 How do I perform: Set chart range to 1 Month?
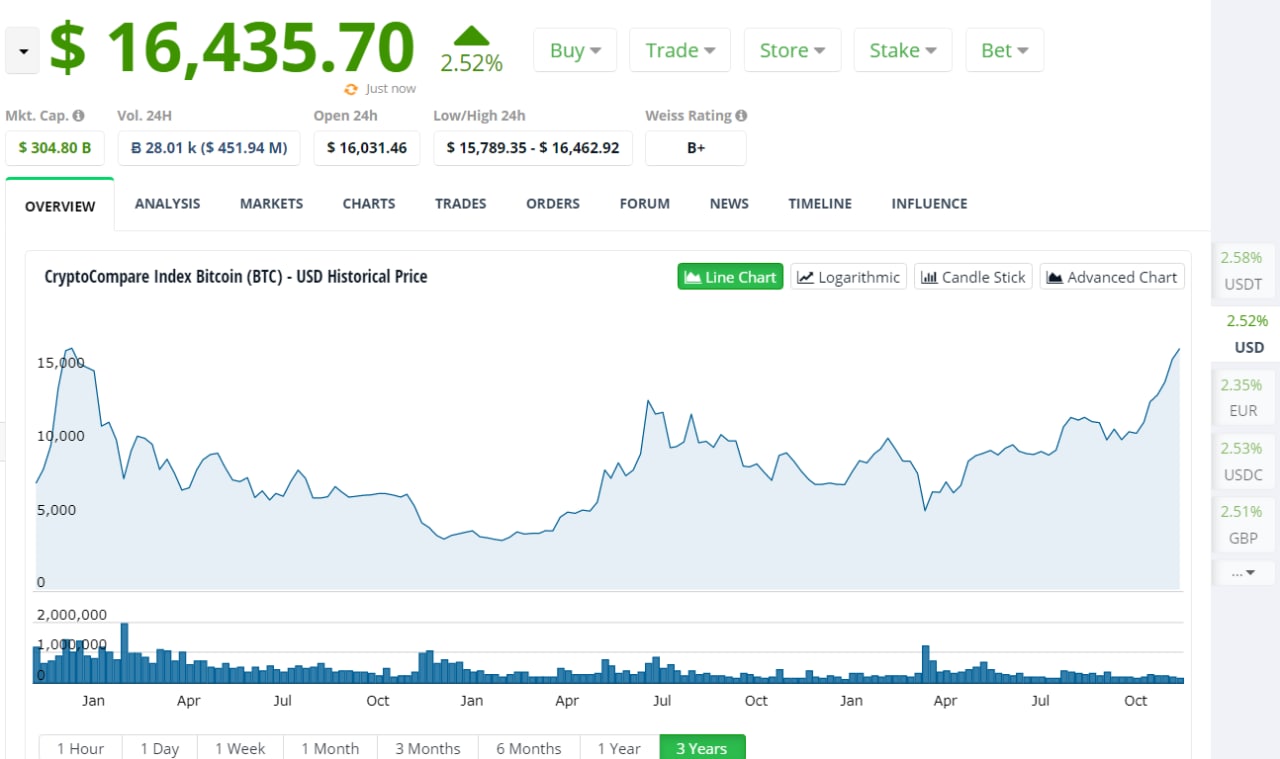330,748
